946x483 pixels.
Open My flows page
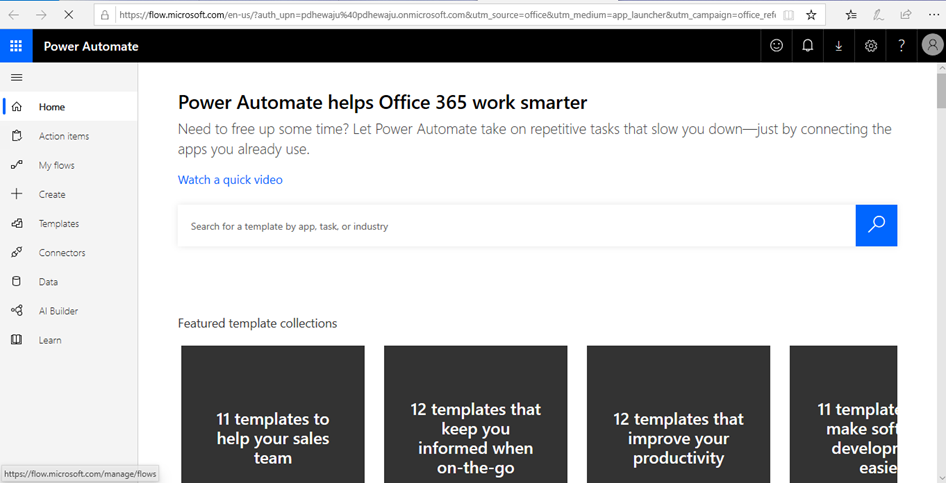(x=69, y=165)
